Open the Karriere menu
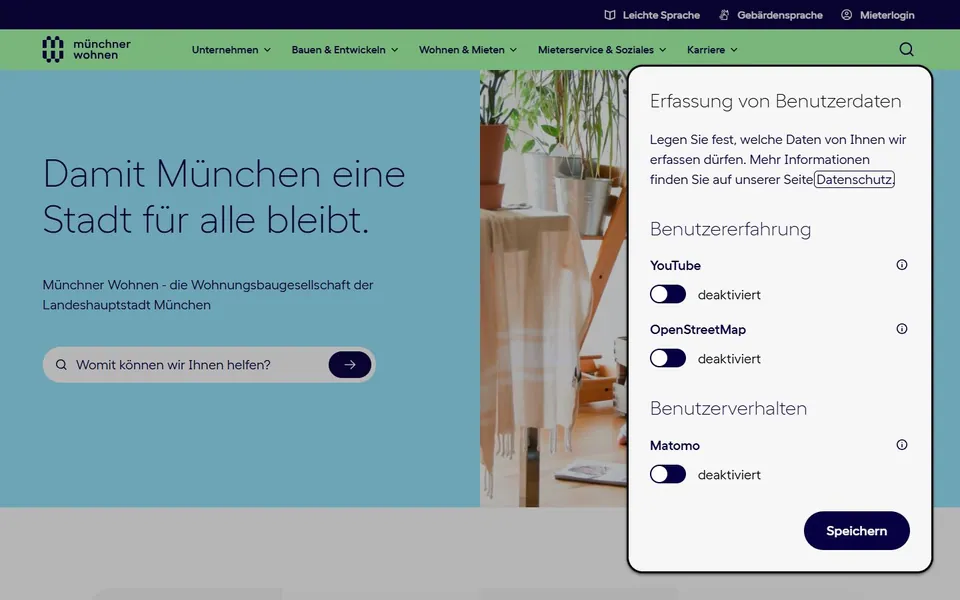 [x=712, y=50]
